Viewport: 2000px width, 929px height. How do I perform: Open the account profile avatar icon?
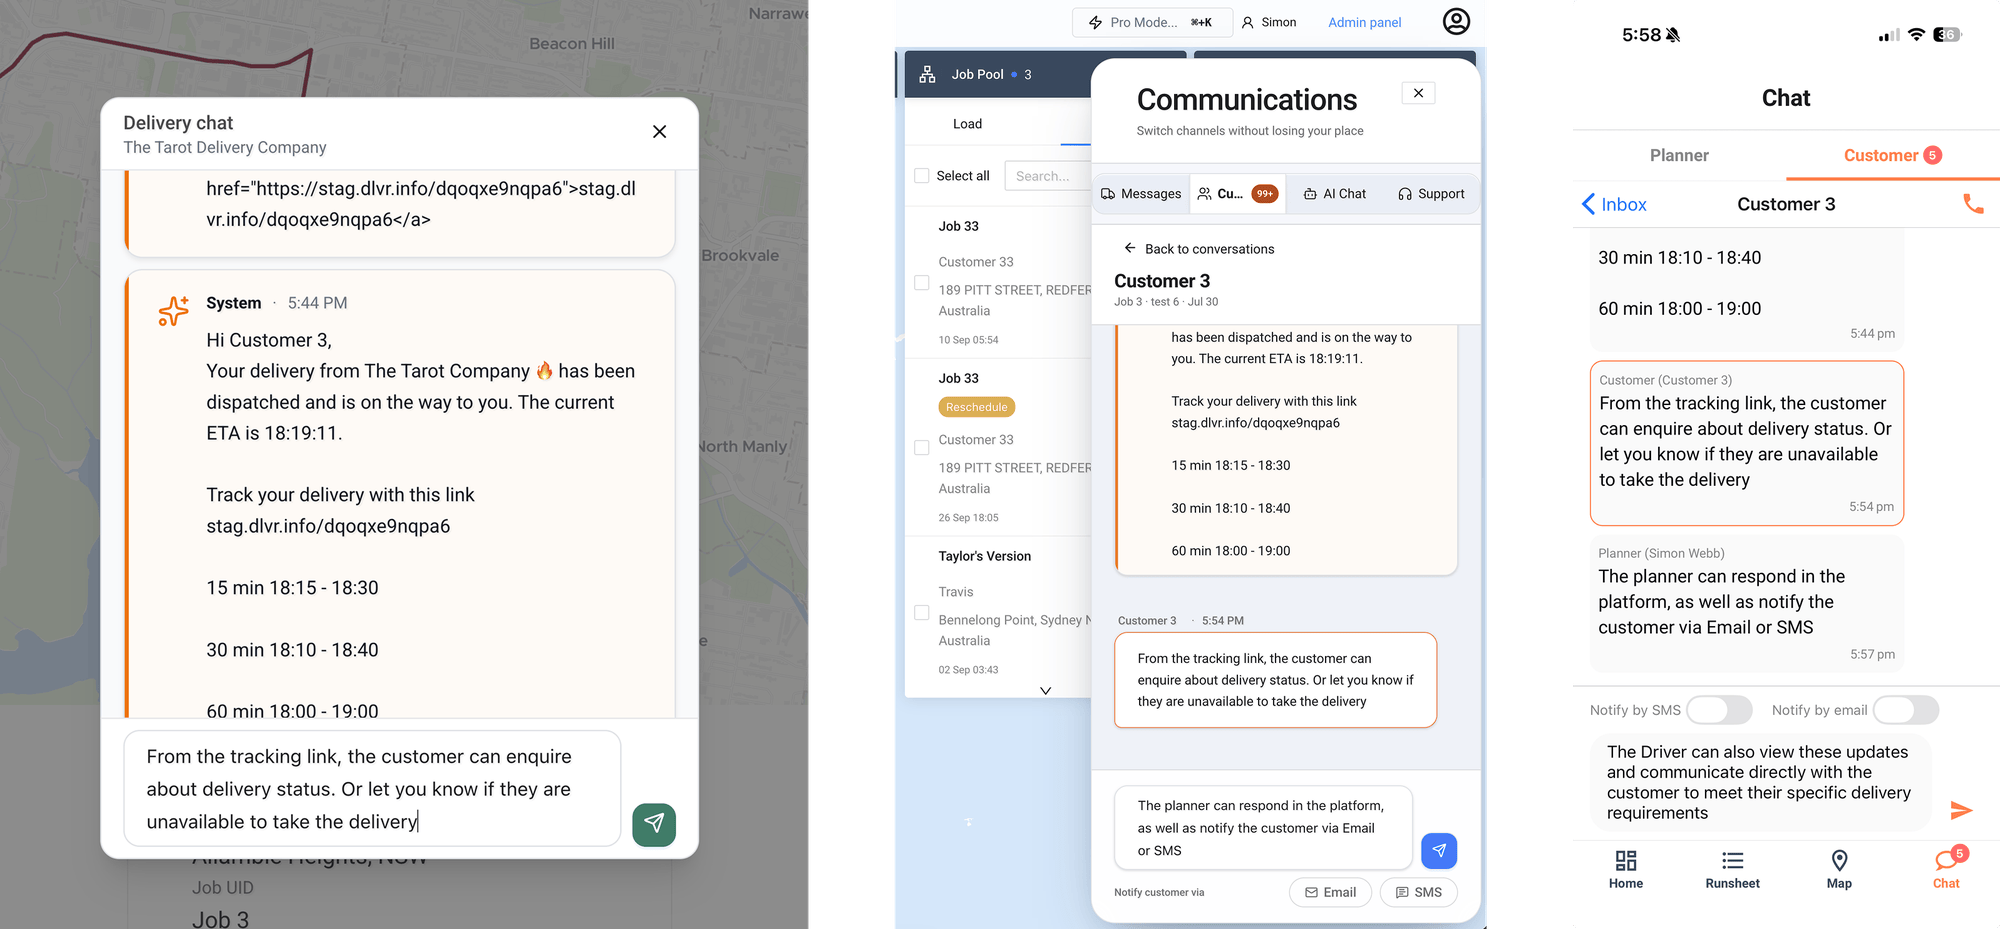1456,21
